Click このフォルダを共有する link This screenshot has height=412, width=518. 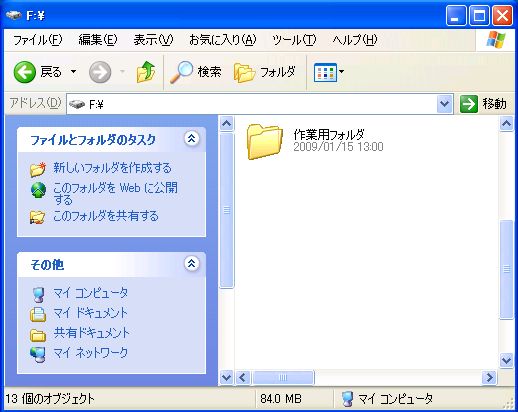(x=106, y=216)
